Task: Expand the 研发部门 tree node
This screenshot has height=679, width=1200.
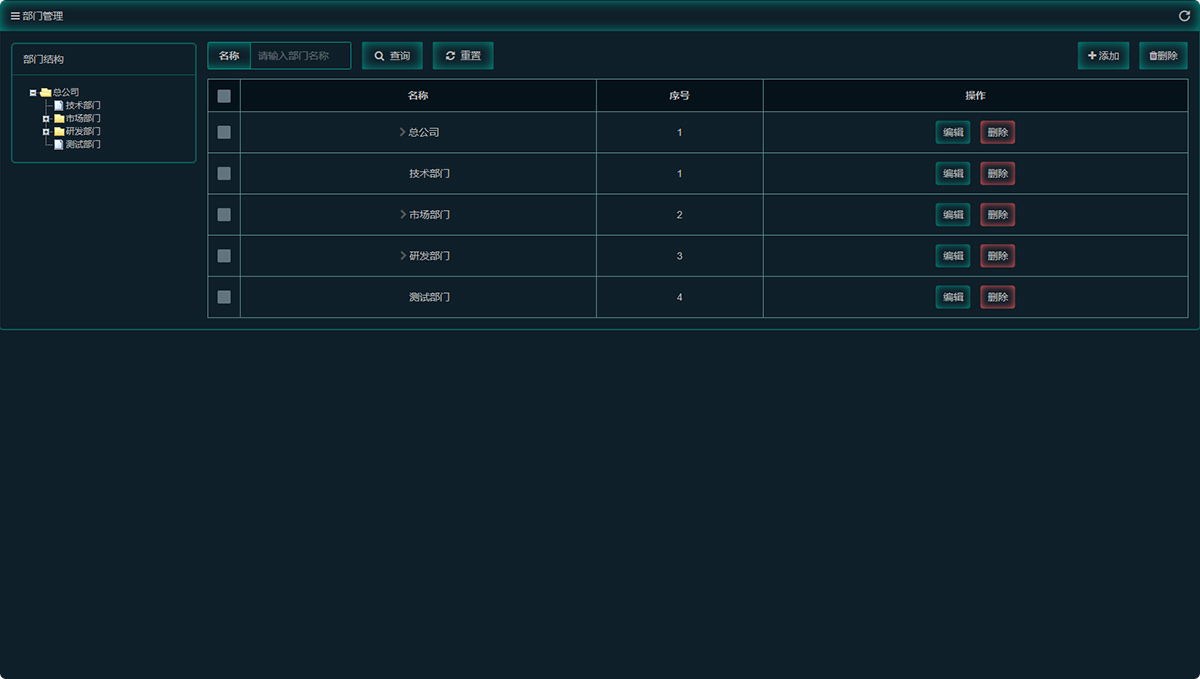Action: point(46,131)
